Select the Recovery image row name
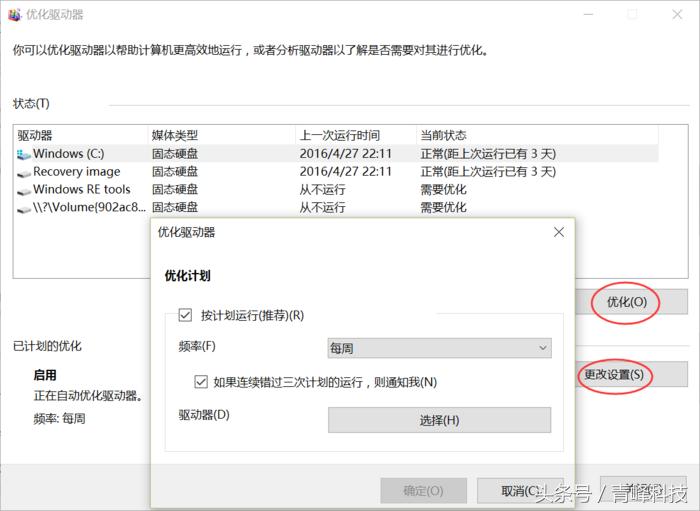Viewport: 700px width, 511px height. coord(77,172)
